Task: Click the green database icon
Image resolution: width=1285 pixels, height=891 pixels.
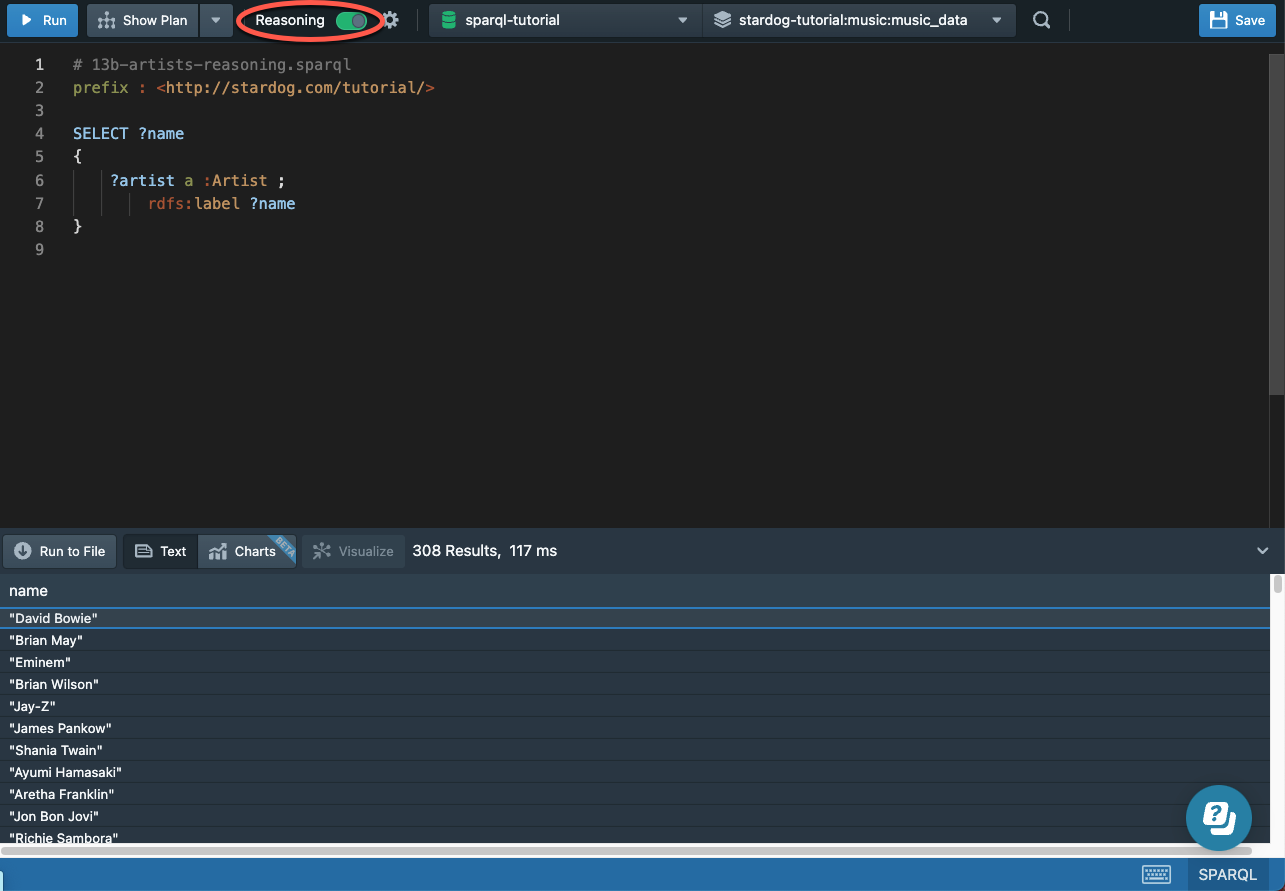Action: pyautogui.click(x=449, y=20)
